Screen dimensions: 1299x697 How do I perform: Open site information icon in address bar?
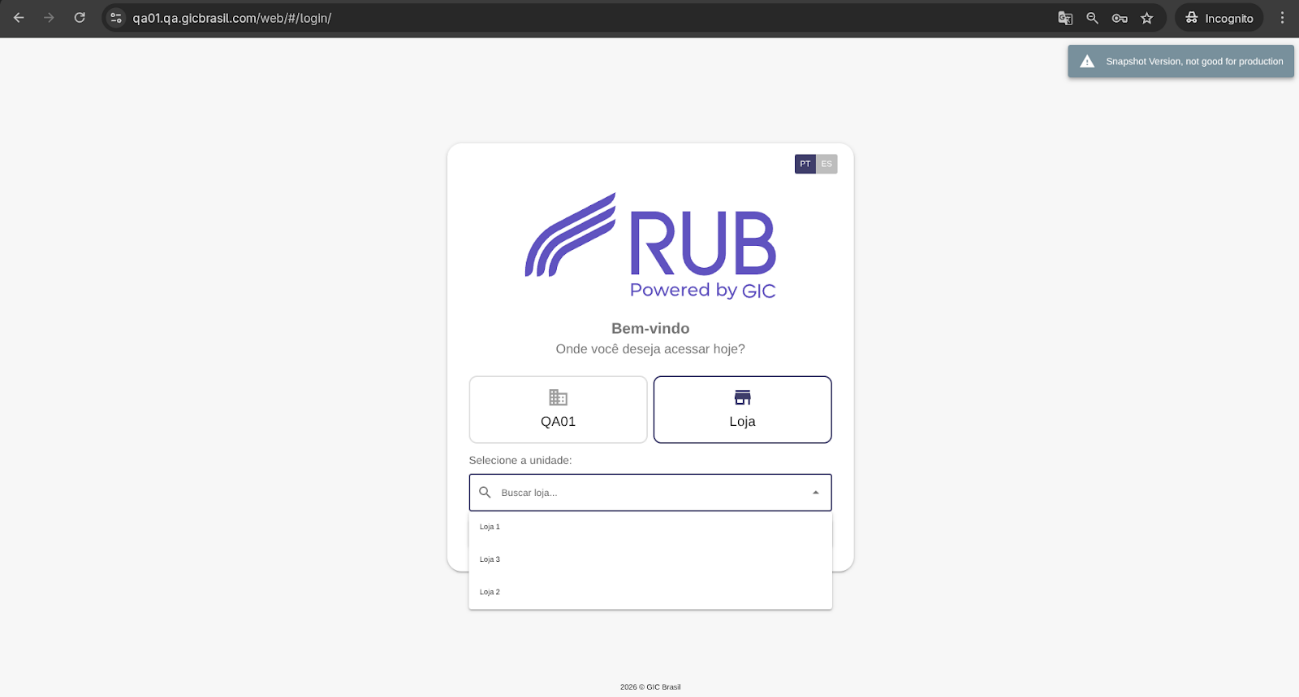(116, 18)
